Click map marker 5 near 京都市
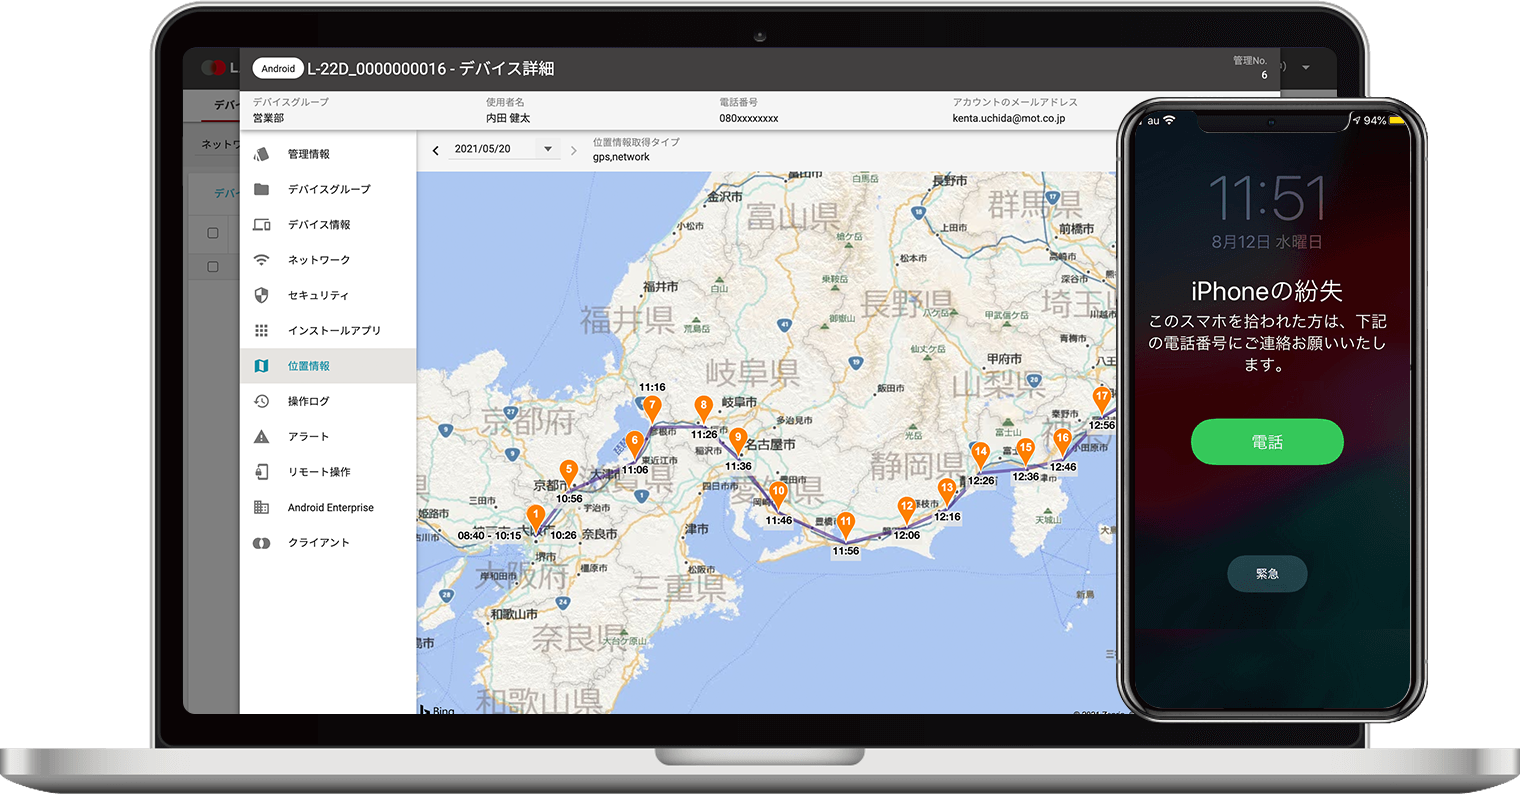Screen dimensions: 1520x794 [x=569, y=471]
